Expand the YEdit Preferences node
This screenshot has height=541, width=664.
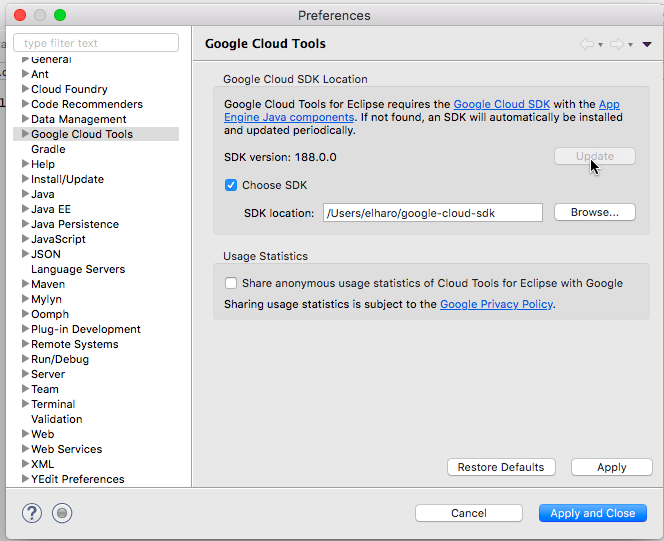25,479
